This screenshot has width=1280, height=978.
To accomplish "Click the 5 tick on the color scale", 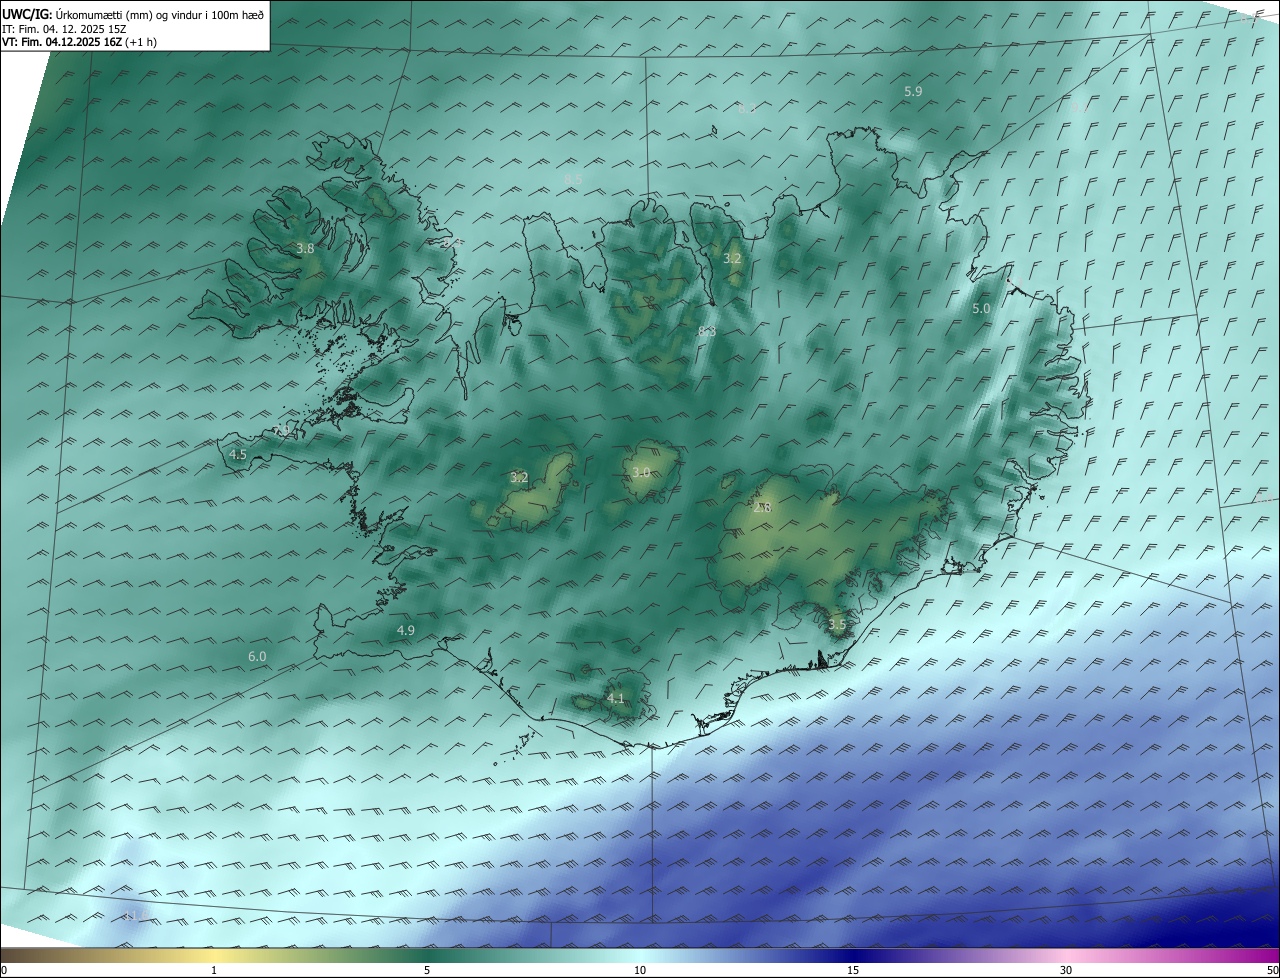I will (427, 970).
